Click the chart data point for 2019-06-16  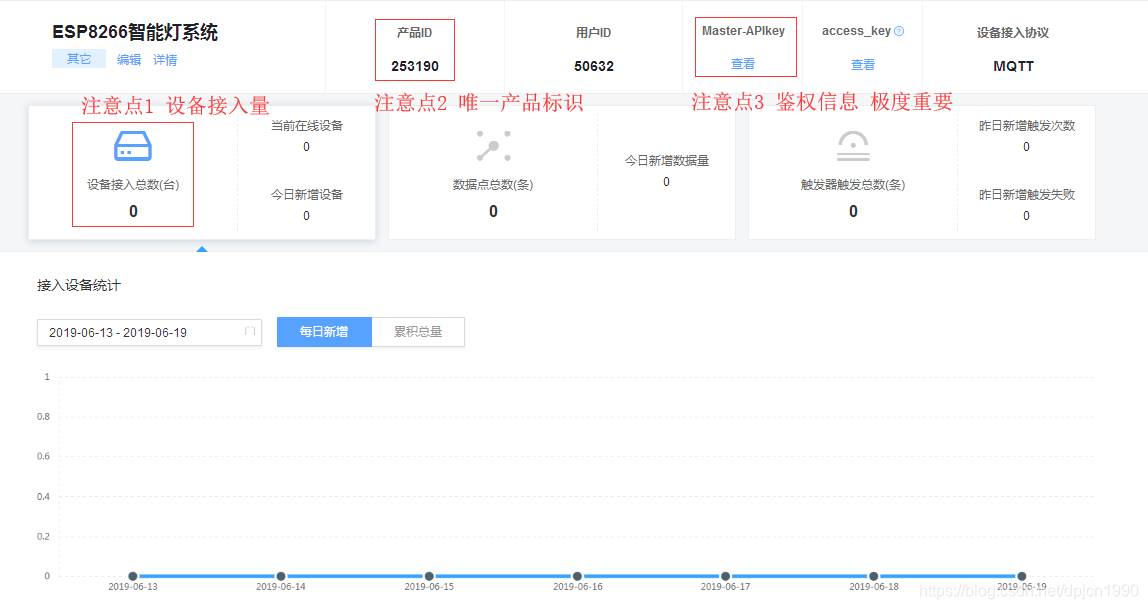[x=578, y=576]
